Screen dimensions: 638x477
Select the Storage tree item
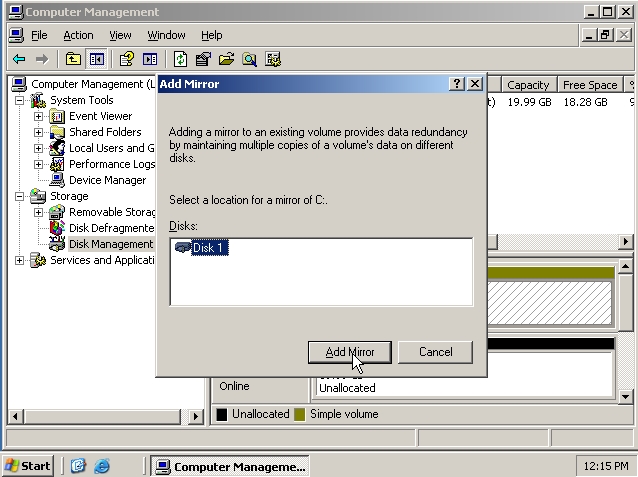[69, 196]
